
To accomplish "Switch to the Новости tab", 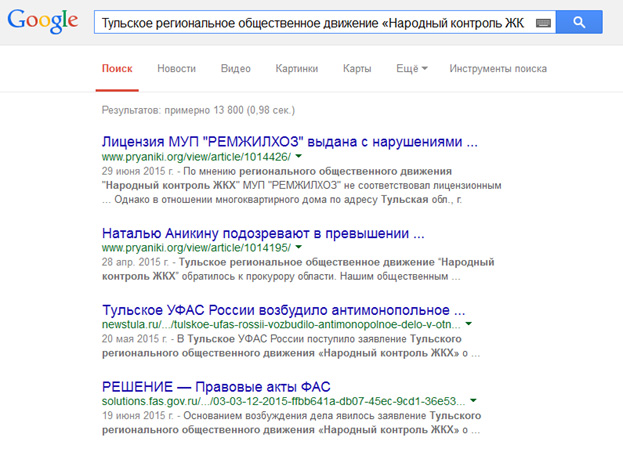I will 176,69.
